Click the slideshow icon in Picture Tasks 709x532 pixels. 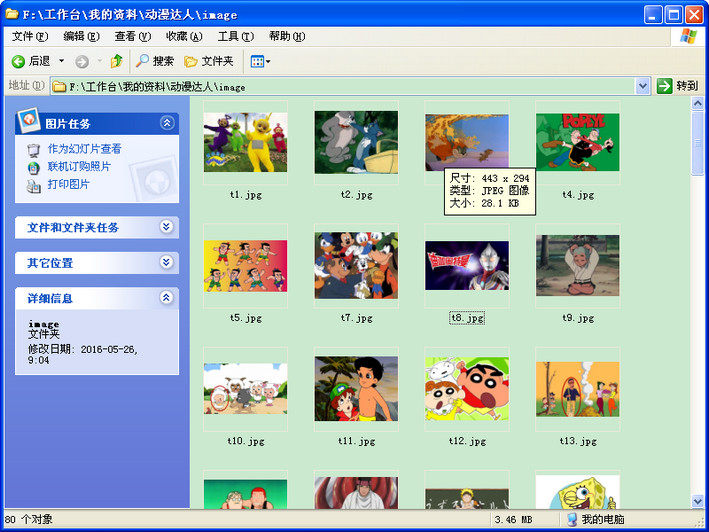(33, 150)
